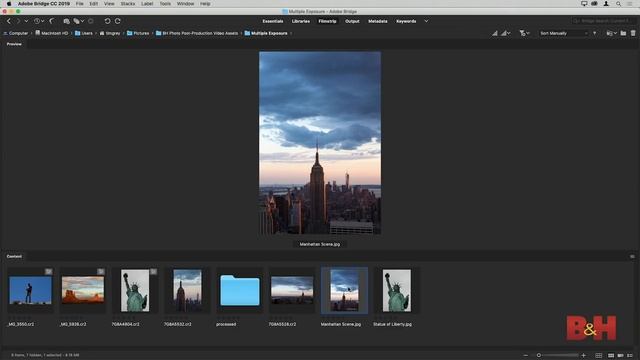Viewport: 640px width, 360px height.
Task: Switch to the Keywords workspace
Action: point(406,21)
